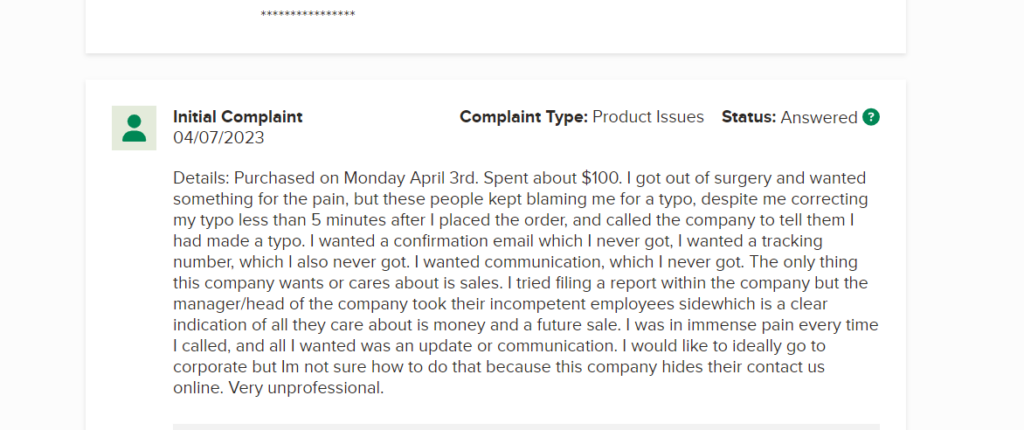Click the Complaint Type label

coord(524,117)
